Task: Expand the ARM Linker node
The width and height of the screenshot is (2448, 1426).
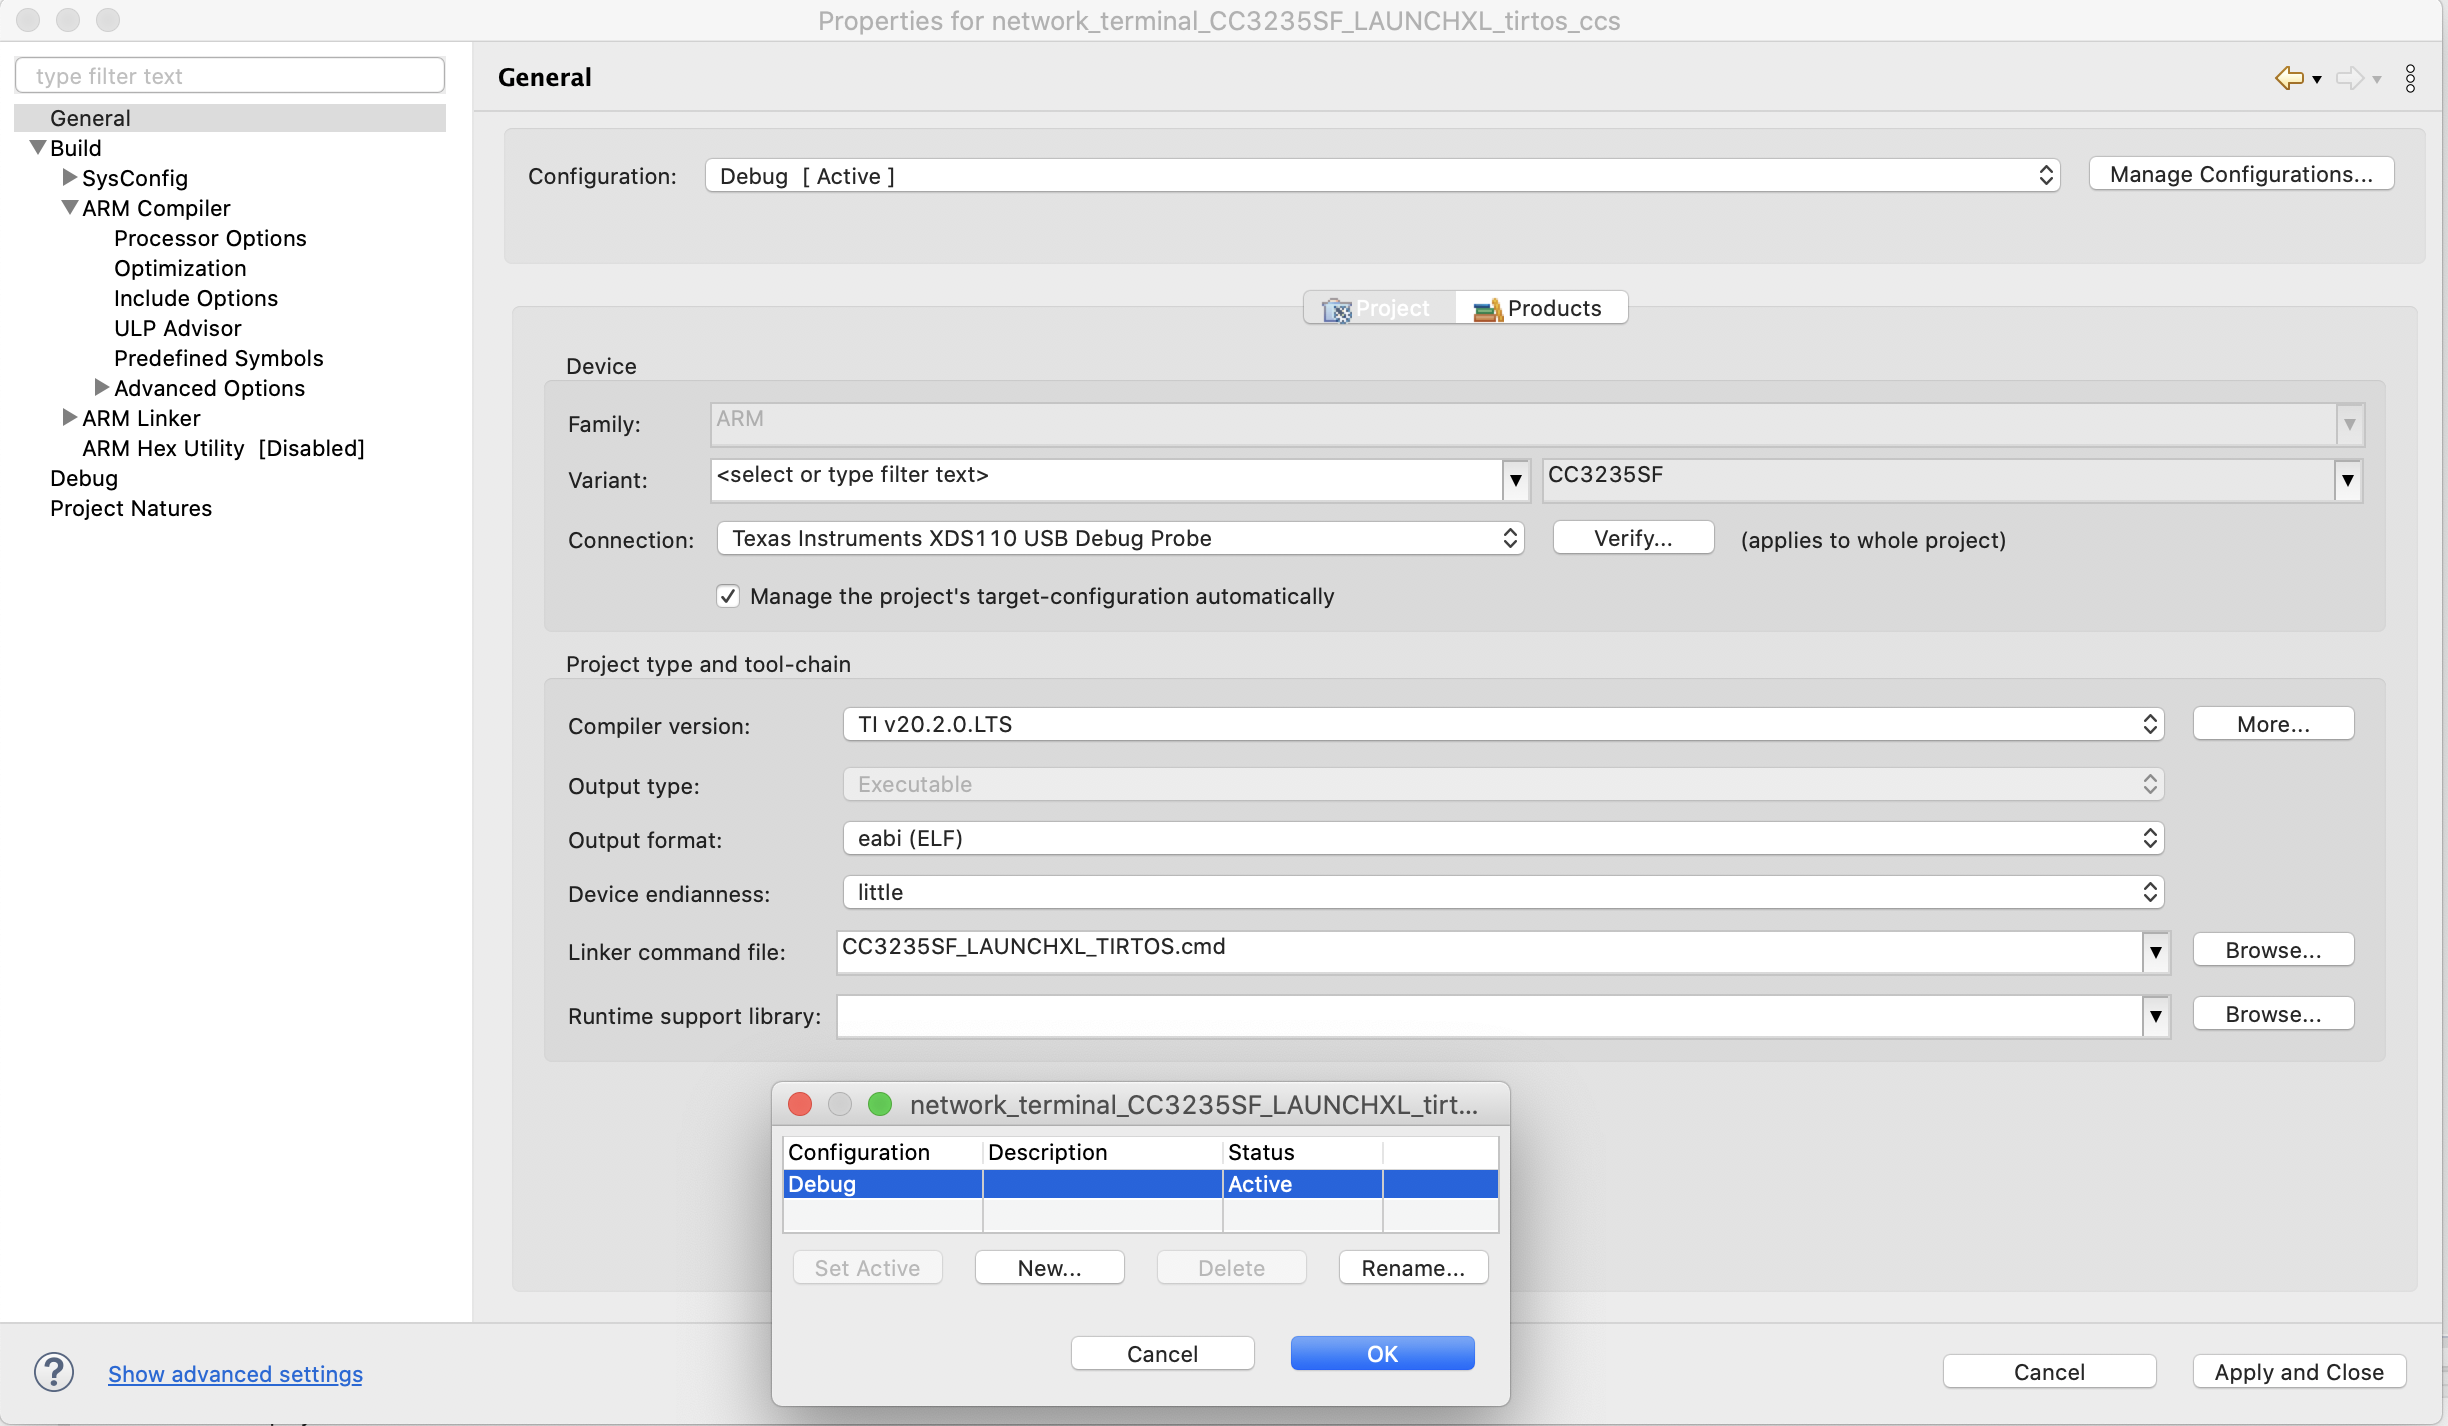Action: click(69, 418)
